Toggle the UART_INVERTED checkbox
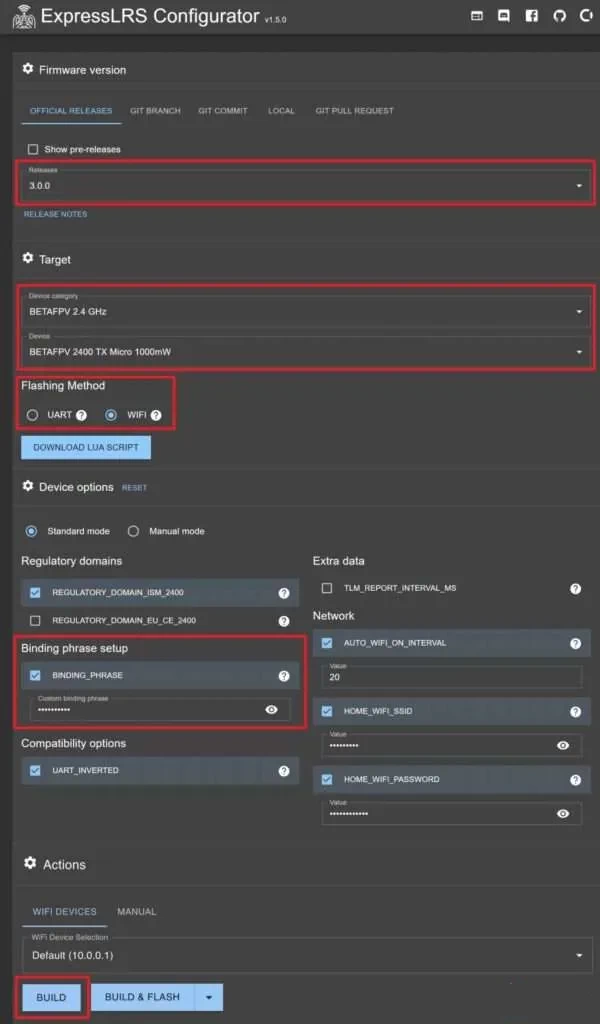The image size is (600, 1024). [35, 771]
